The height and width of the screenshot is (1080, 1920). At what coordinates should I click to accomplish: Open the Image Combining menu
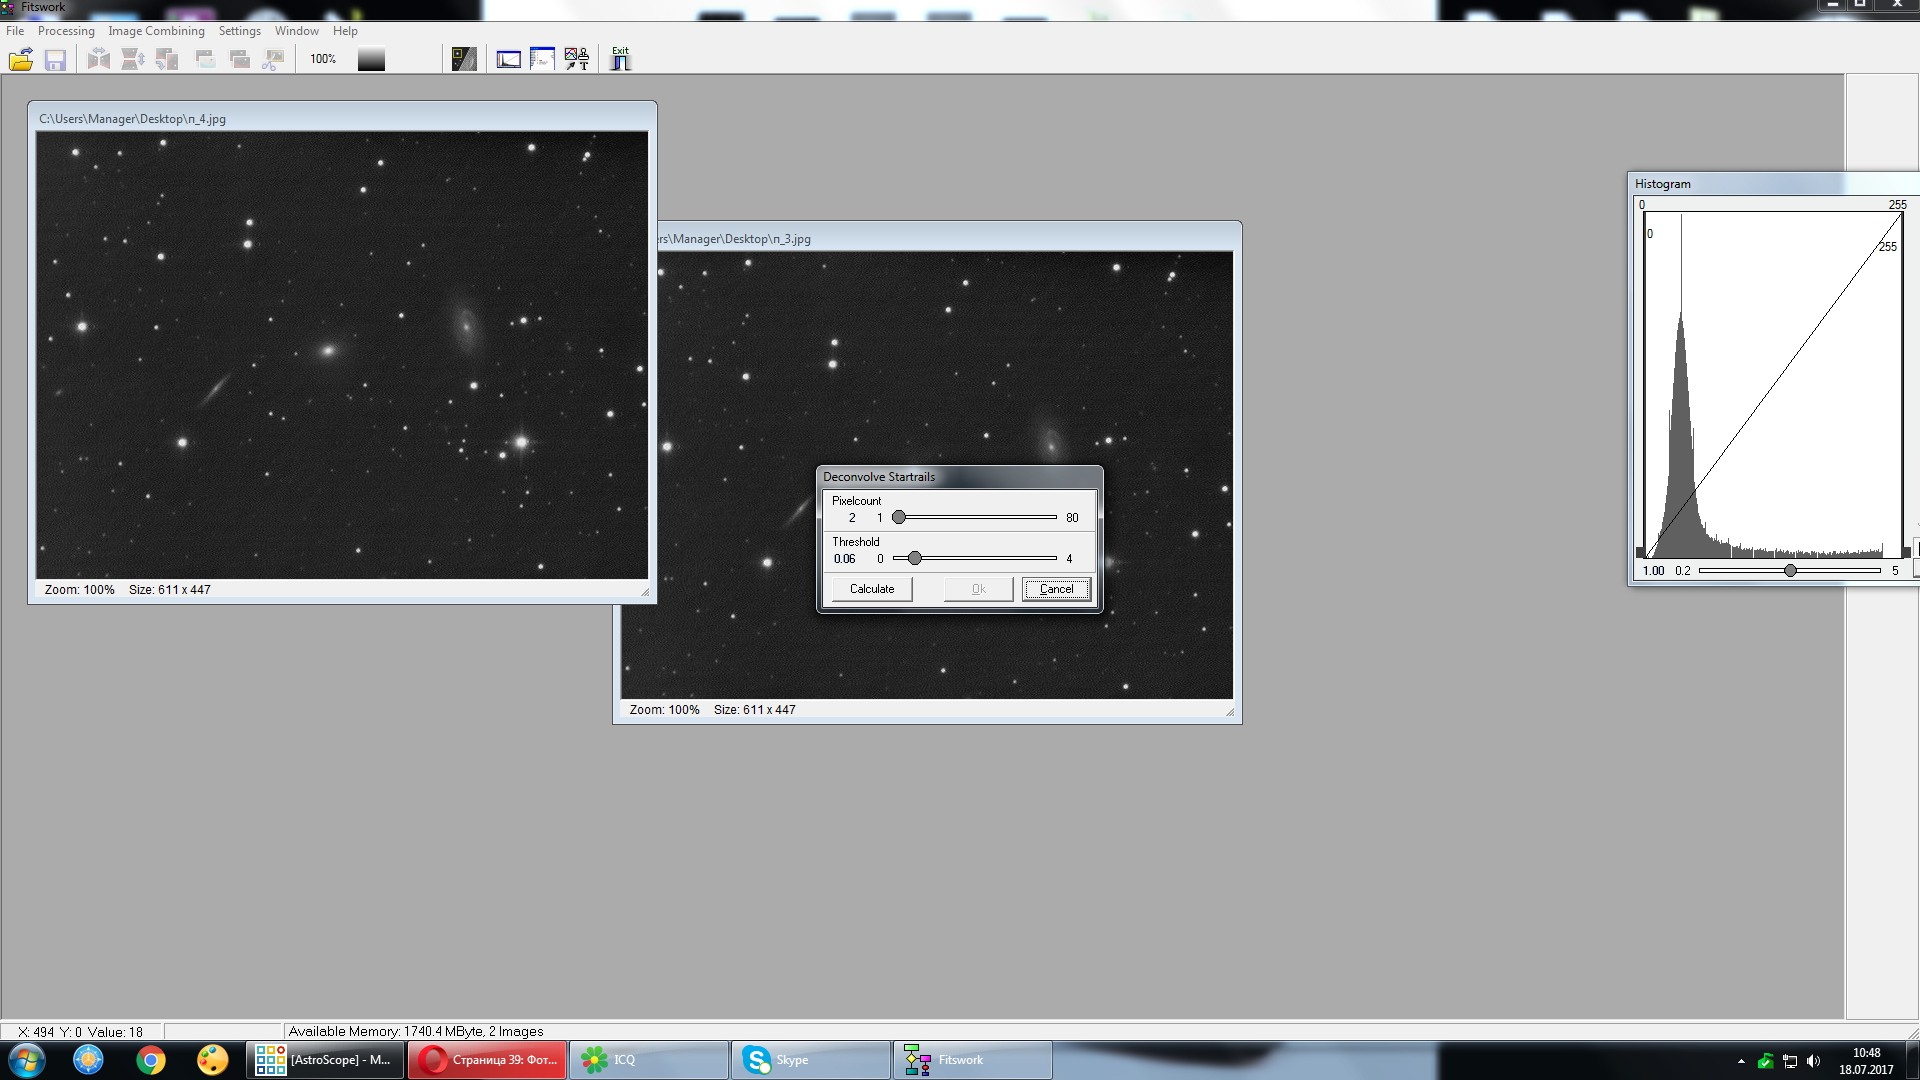point(156,31)
